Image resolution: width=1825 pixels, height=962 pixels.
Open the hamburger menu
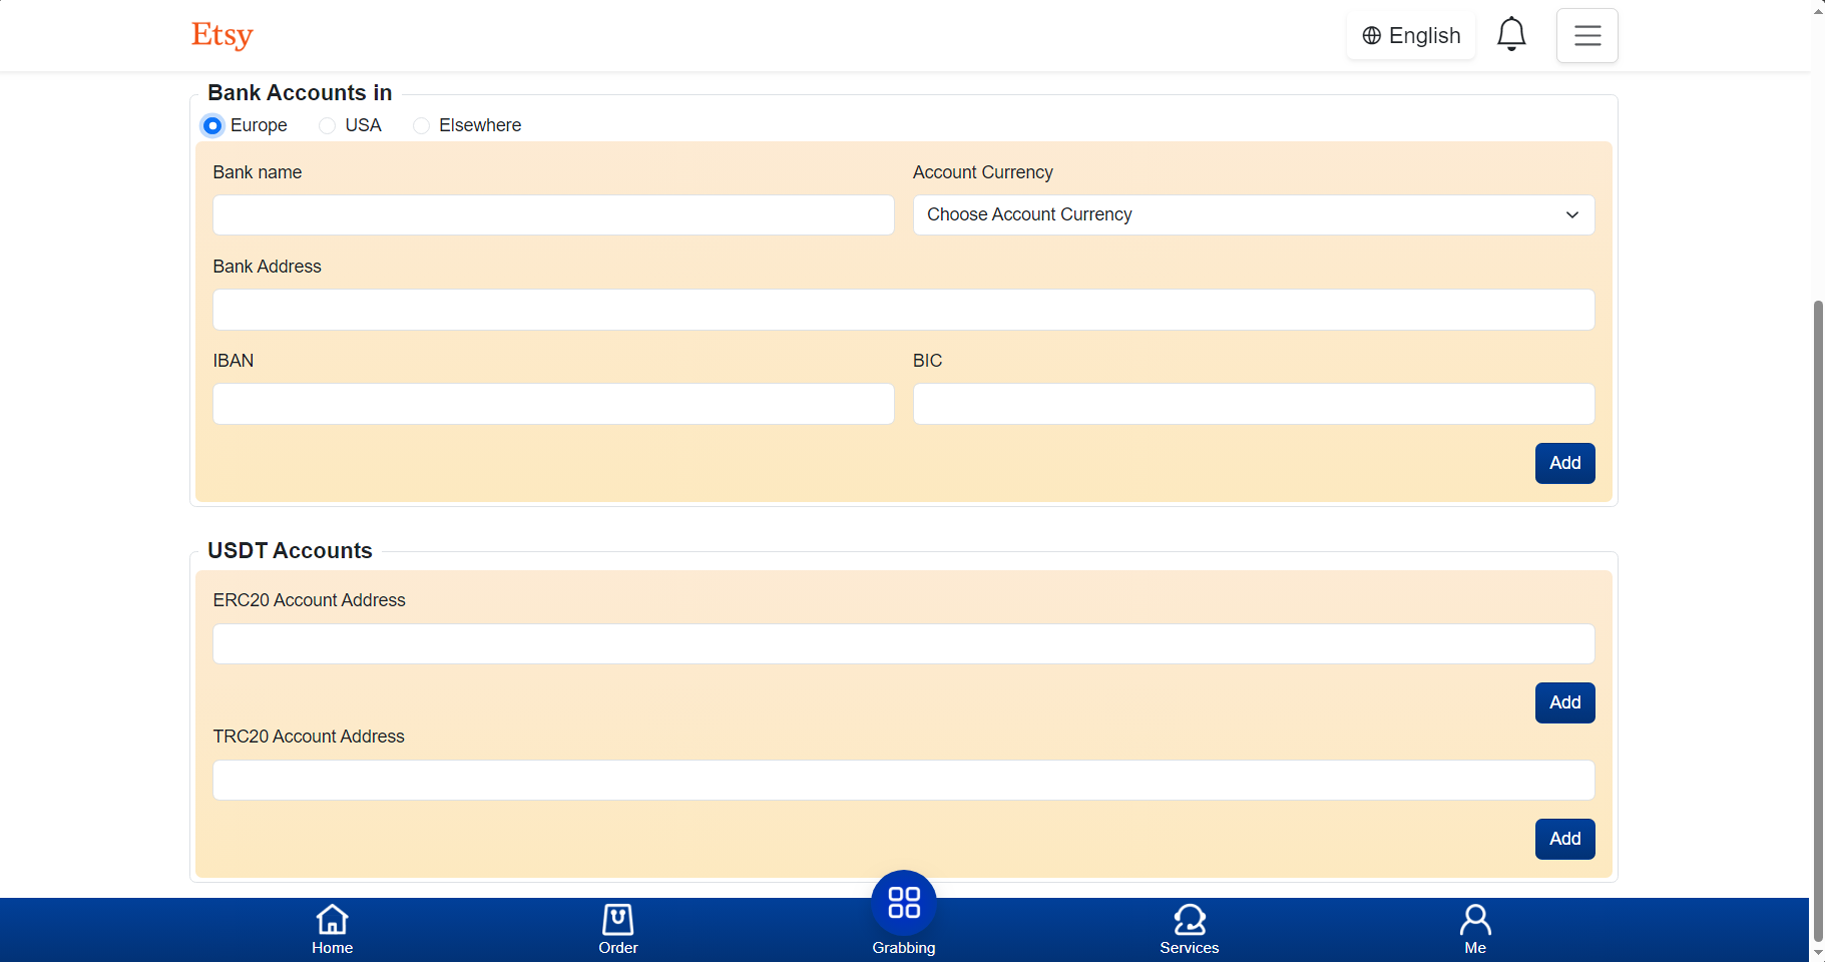pyautogui.click(x=1586, y=36)
